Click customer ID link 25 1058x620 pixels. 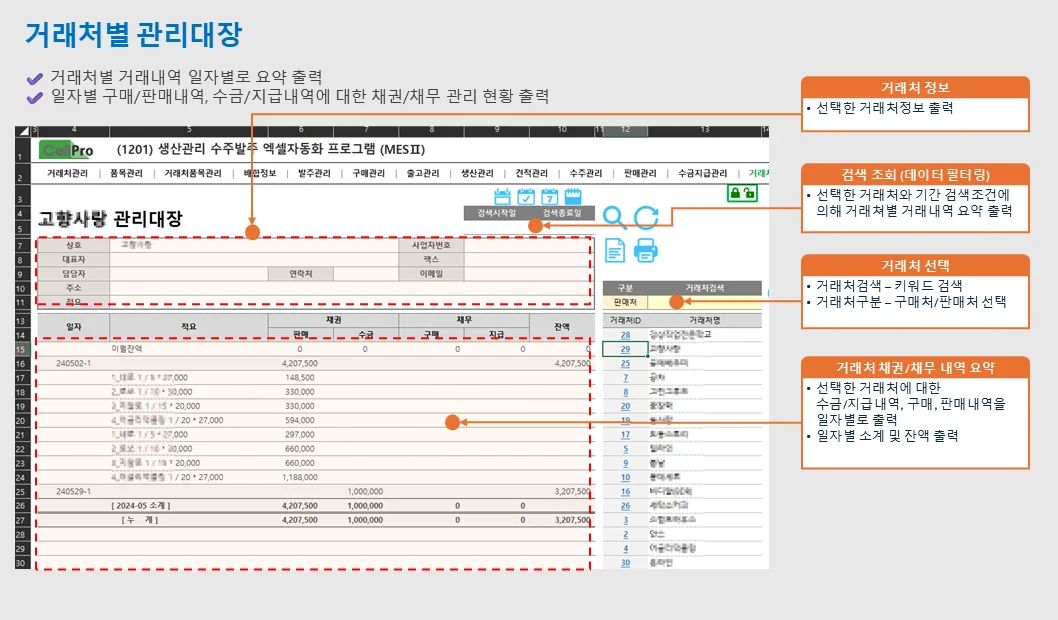point(625,363)
